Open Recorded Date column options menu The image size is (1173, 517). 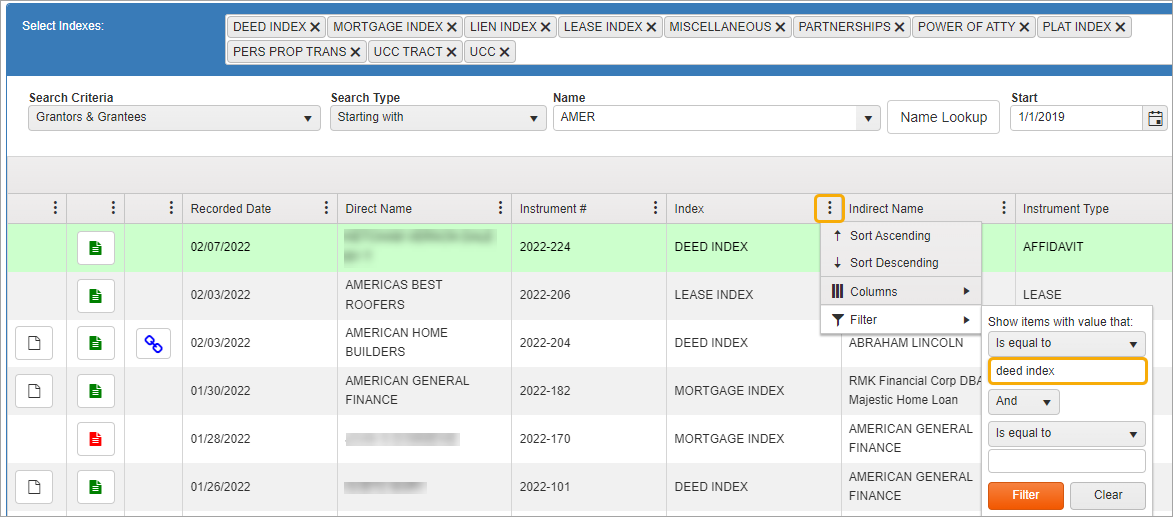point(326,208)
